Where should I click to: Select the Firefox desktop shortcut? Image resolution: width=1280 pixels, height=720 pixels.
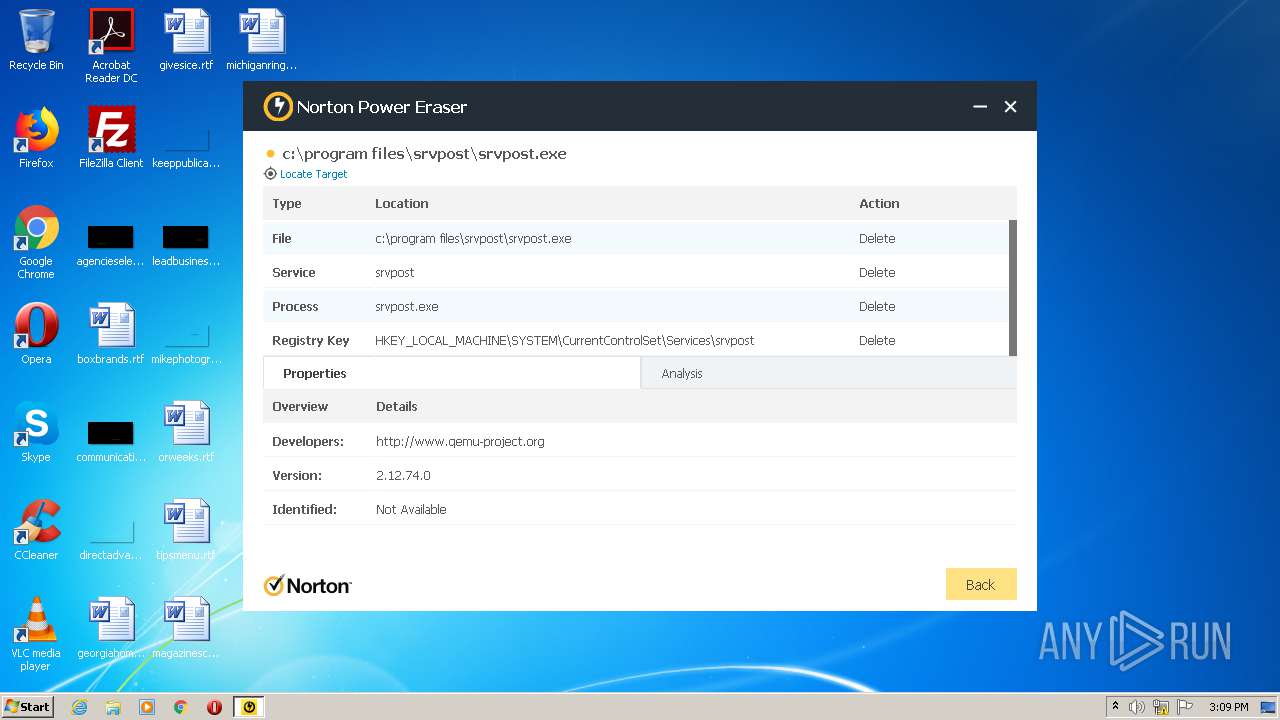[x=36, y=138]
